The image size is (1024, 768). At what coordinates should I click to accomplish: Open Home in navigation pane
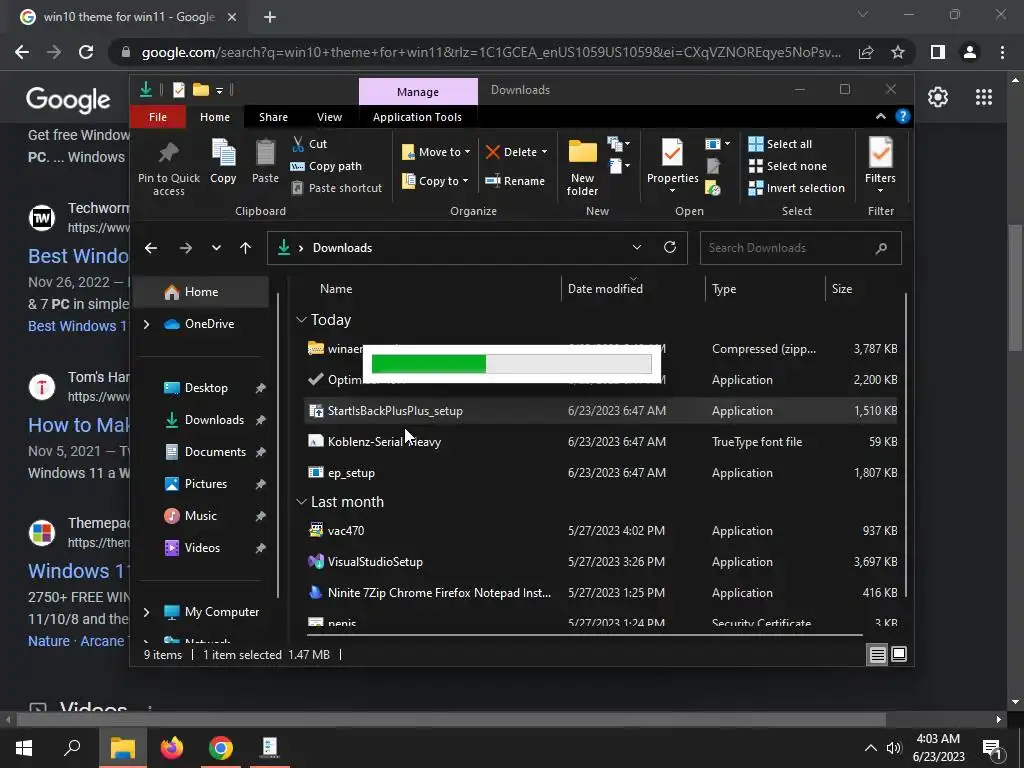tap(201, 292)
